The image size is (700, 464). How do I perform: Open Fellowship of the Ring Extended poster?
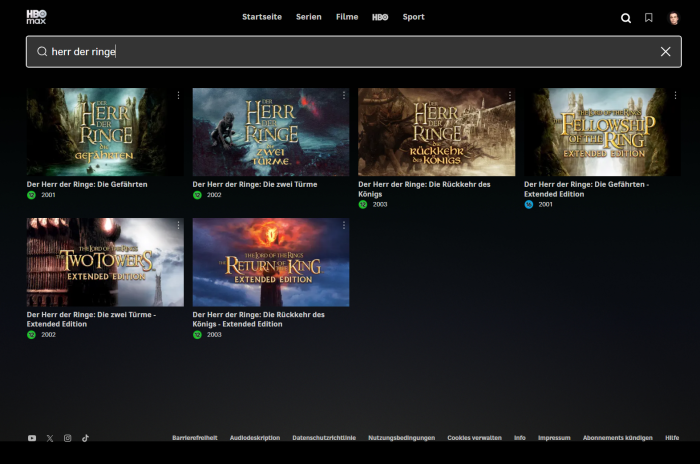(x=602, y=132)
